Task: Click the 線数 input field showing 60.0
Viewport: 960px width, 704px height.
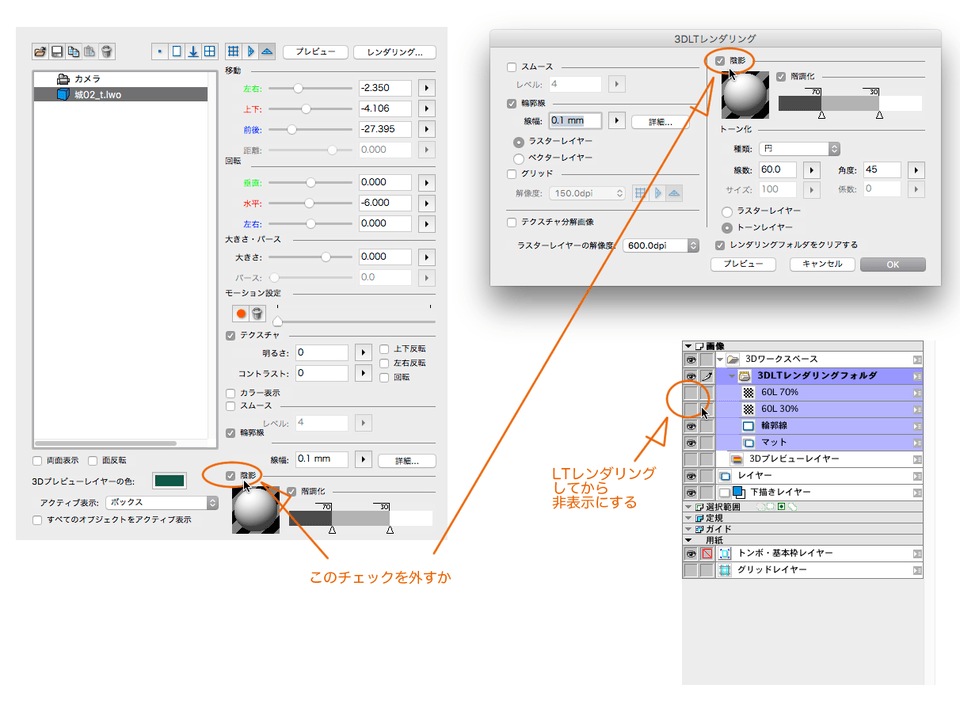Action: tap(777, 170)
